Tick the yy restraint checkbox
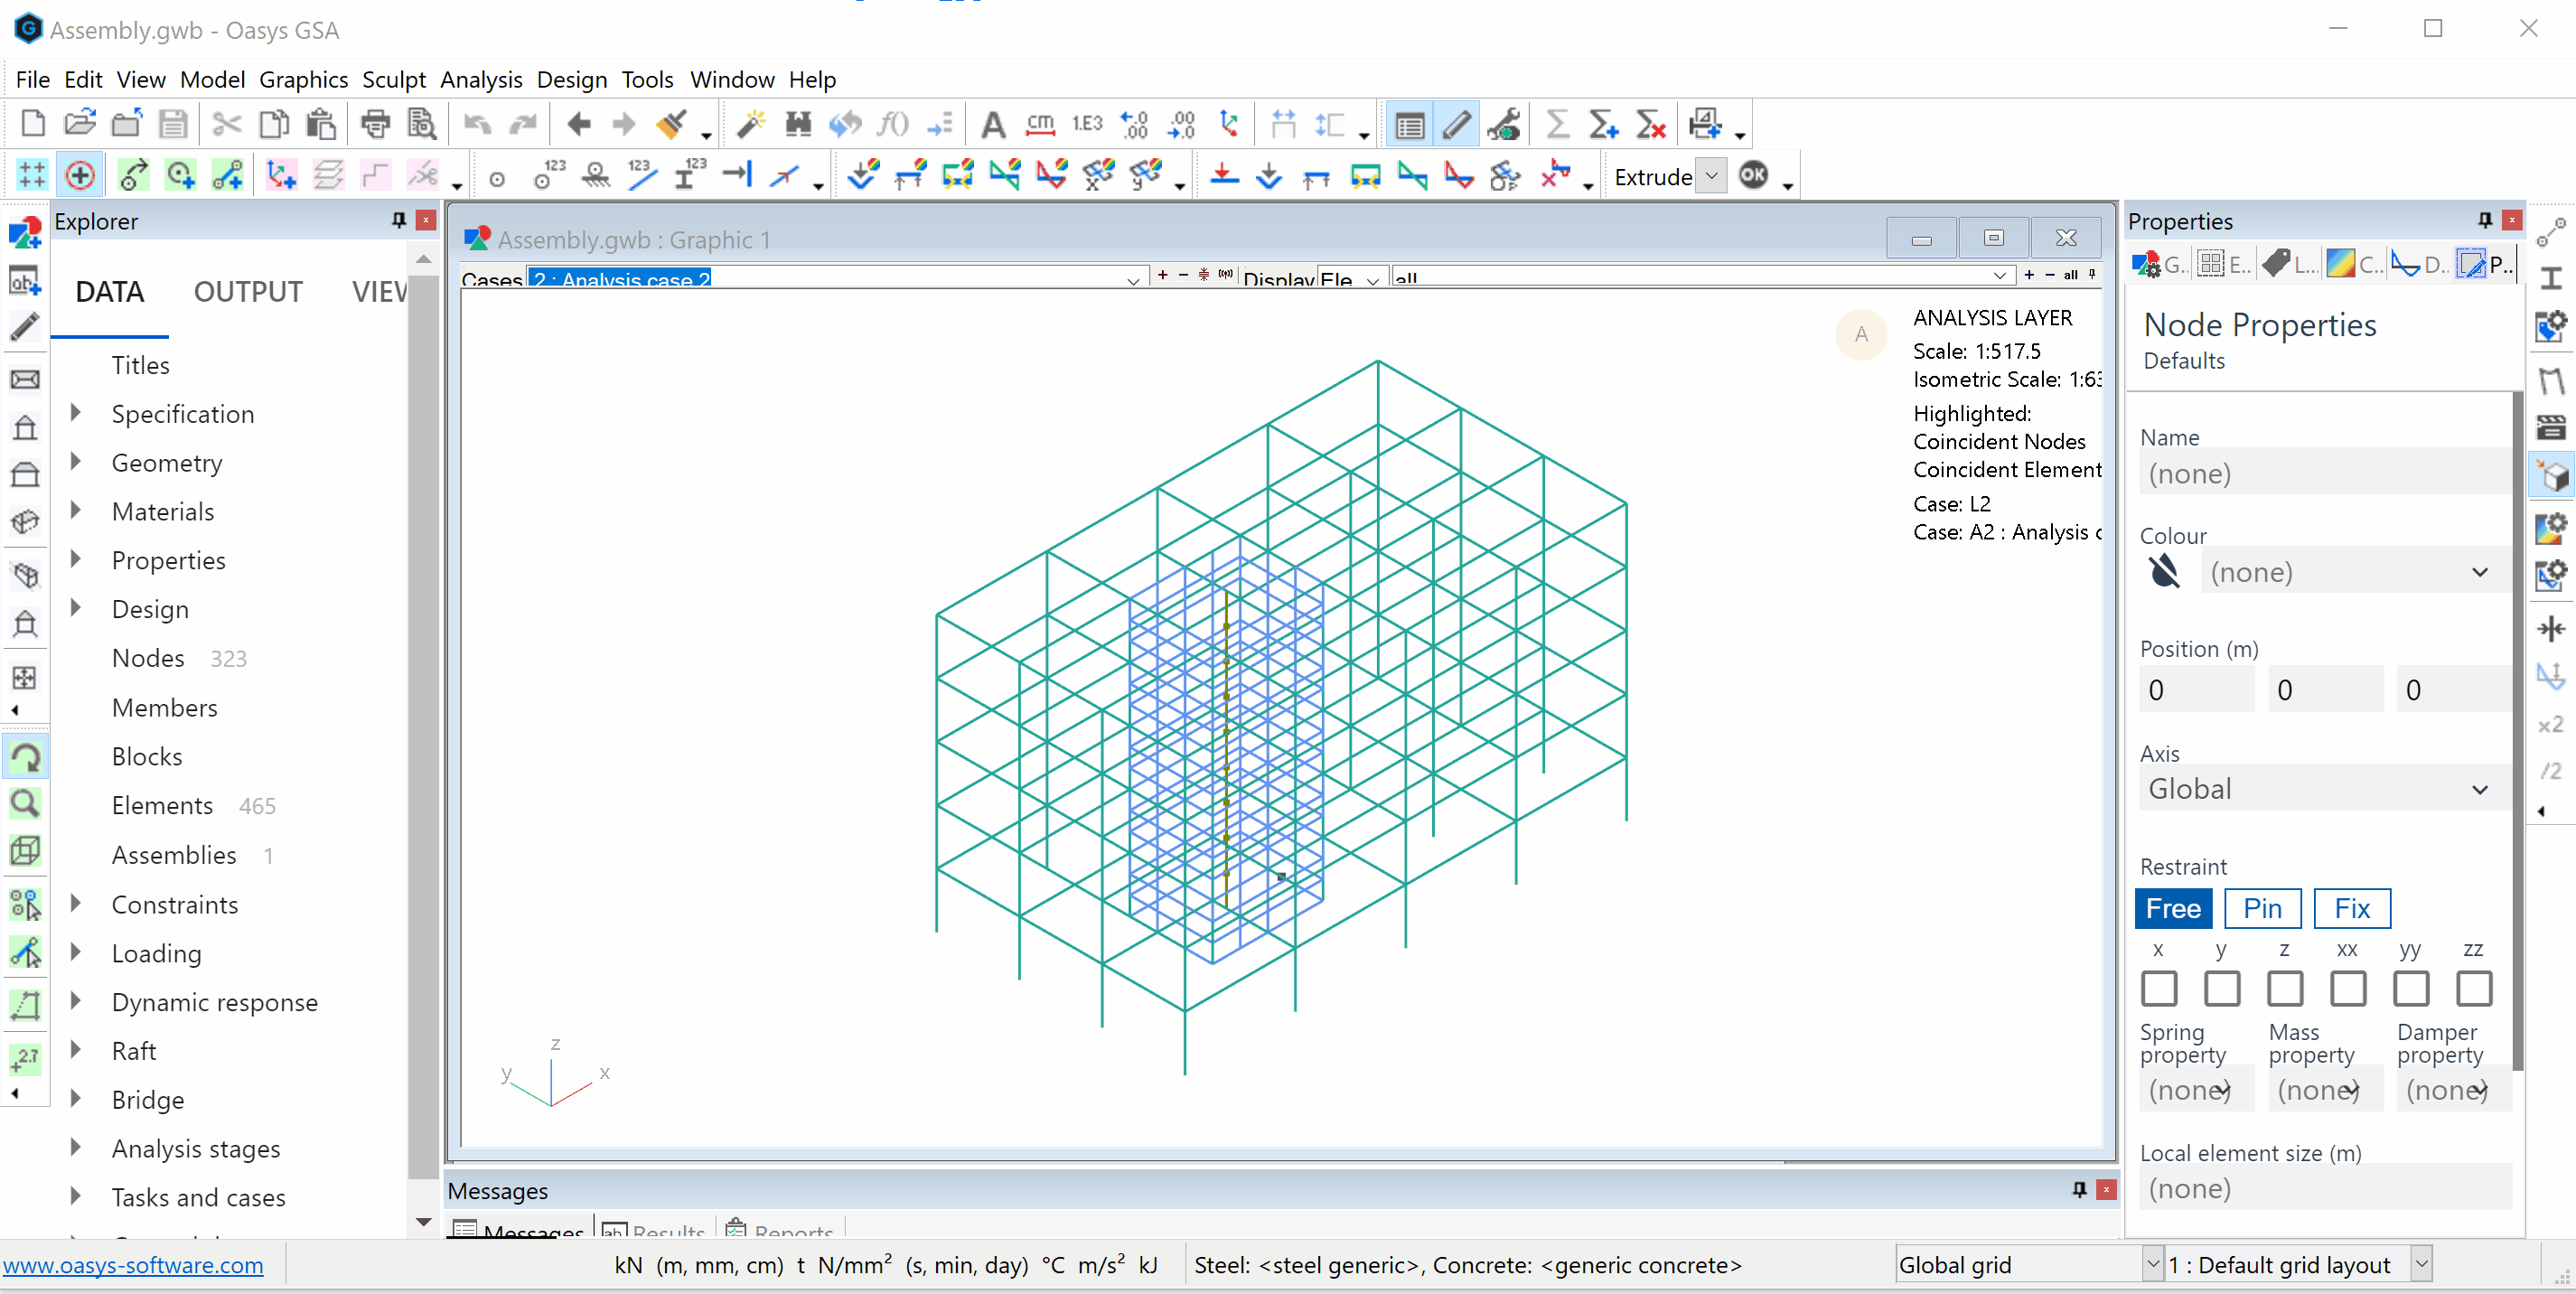 (x=2410, y=988)
